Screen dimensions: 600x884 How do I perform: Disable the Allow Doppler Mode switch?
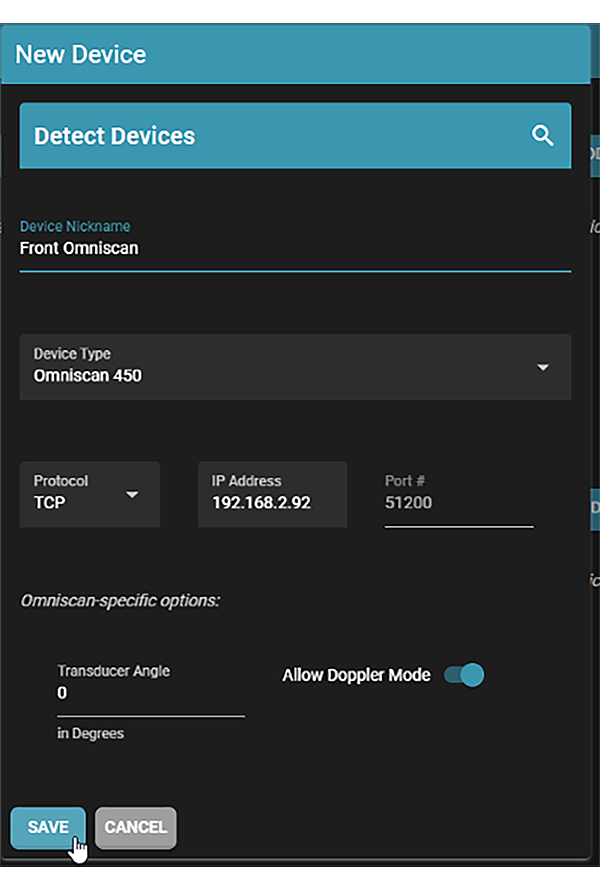(x=464, y=675)
